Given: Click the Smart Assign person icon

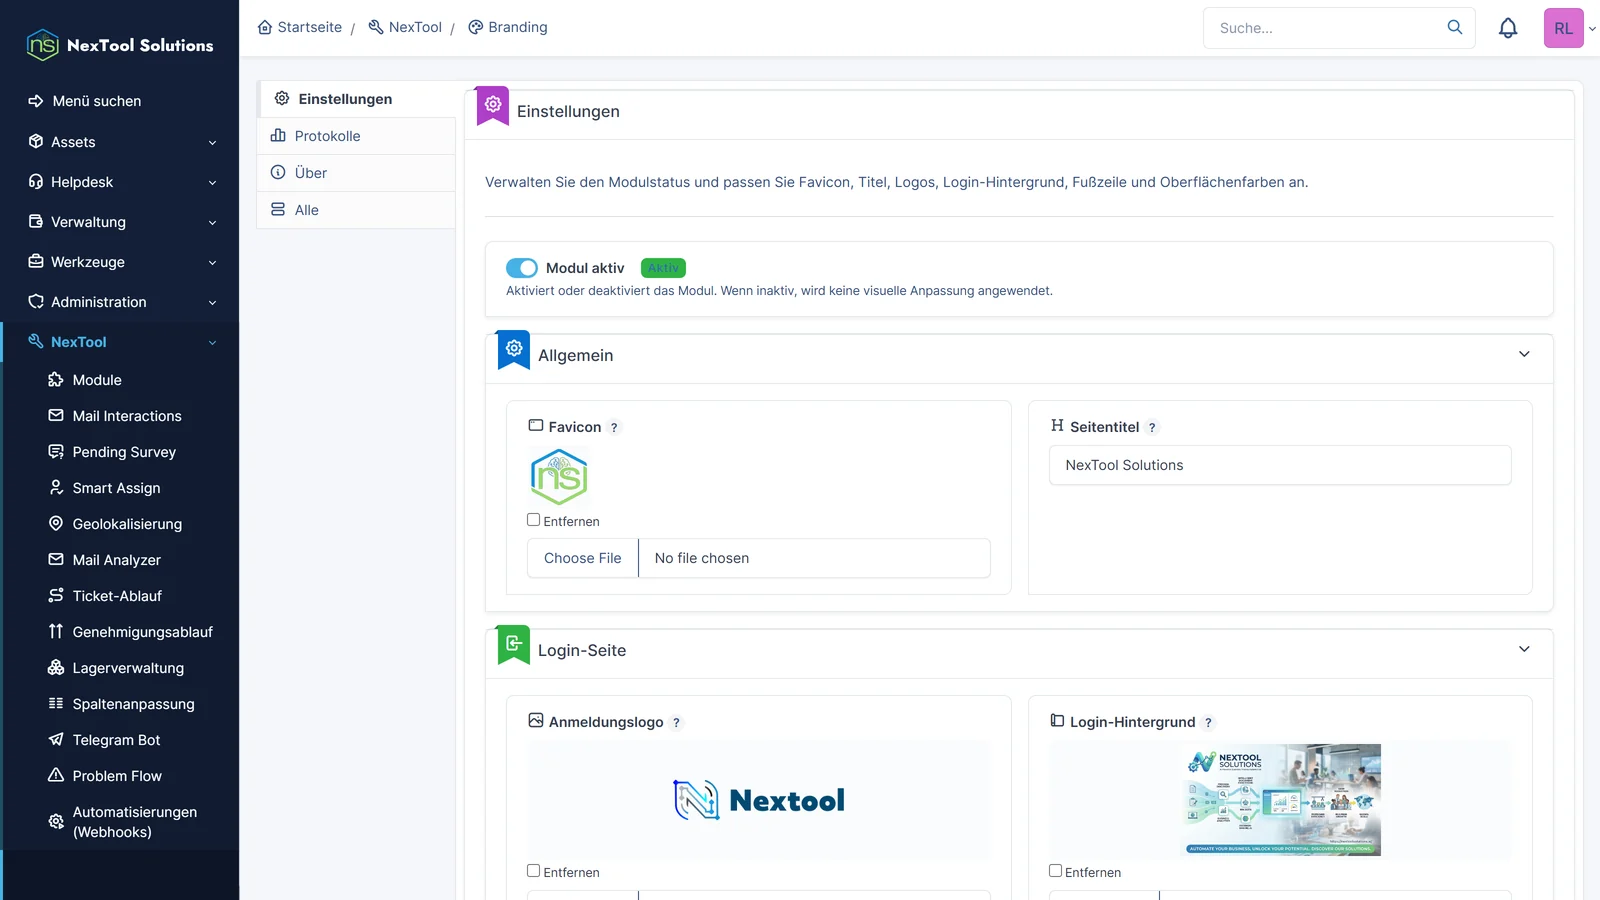Looking at the screenshot, I should pos(56,487).
